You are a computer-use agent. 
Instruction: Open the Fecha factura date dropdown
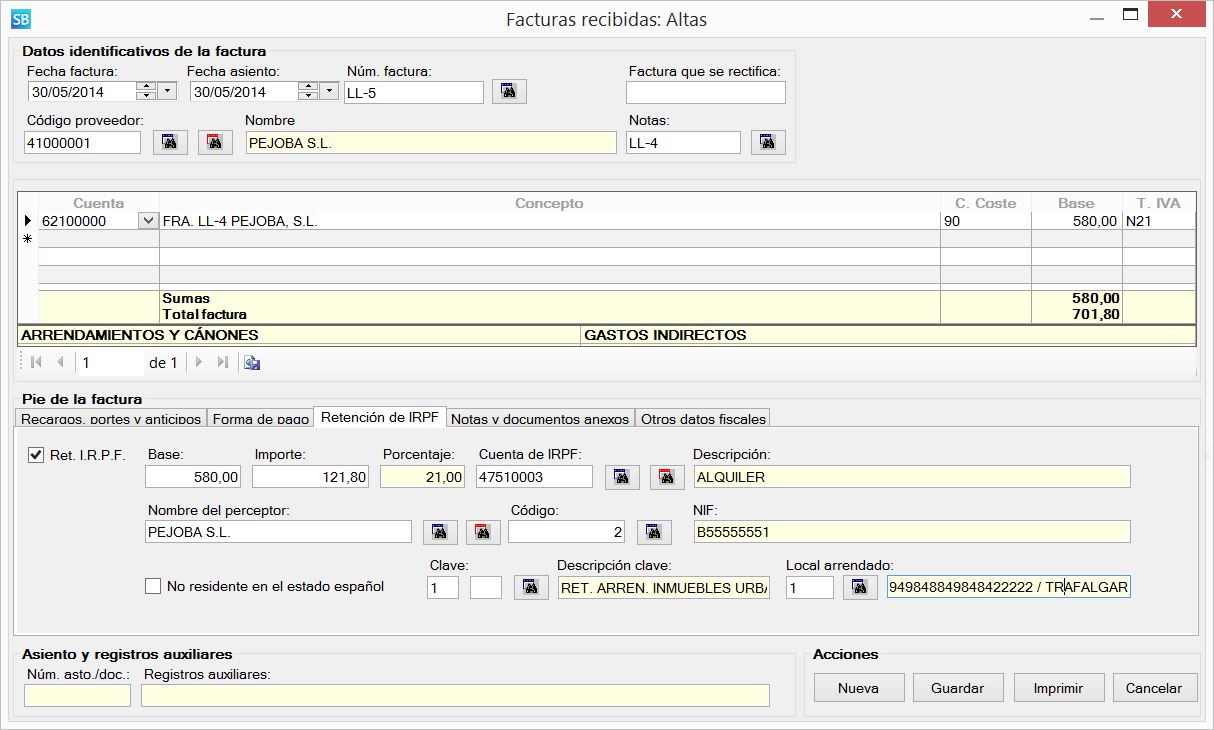click(167, 92)
